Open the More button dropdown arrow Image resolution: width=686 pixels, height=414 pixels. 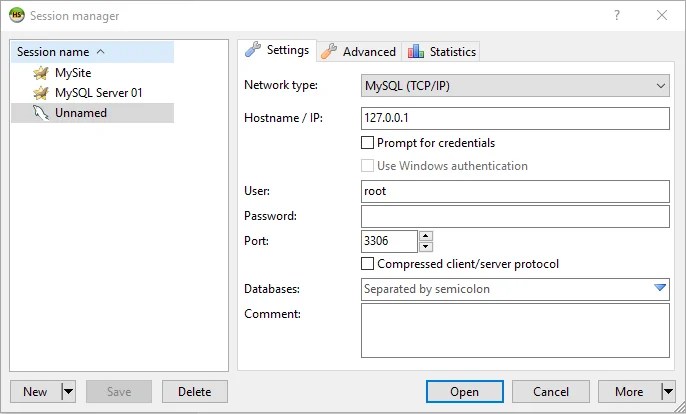[x=668, y=391]
